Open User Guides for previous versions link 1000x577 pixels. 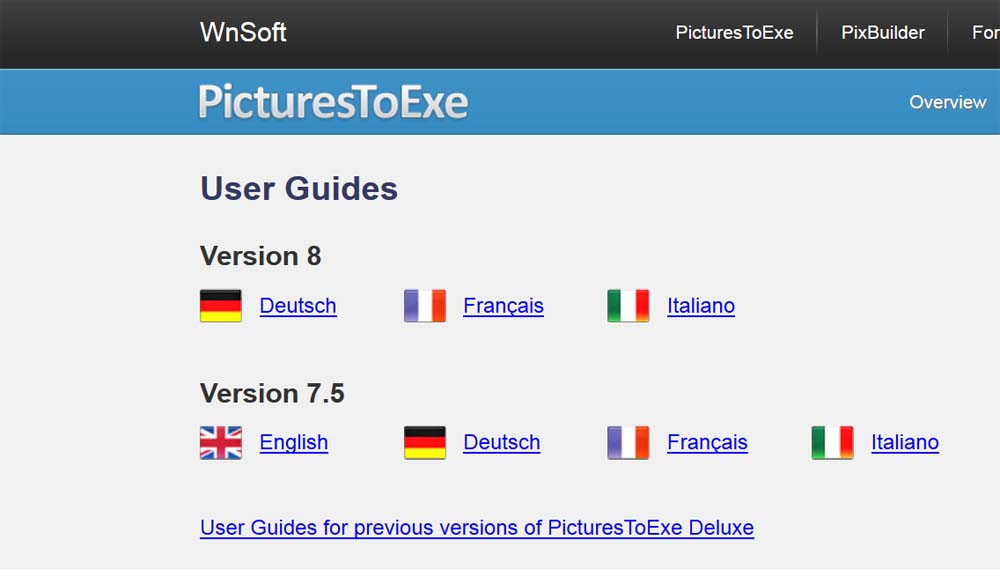(x=477, y=527)
